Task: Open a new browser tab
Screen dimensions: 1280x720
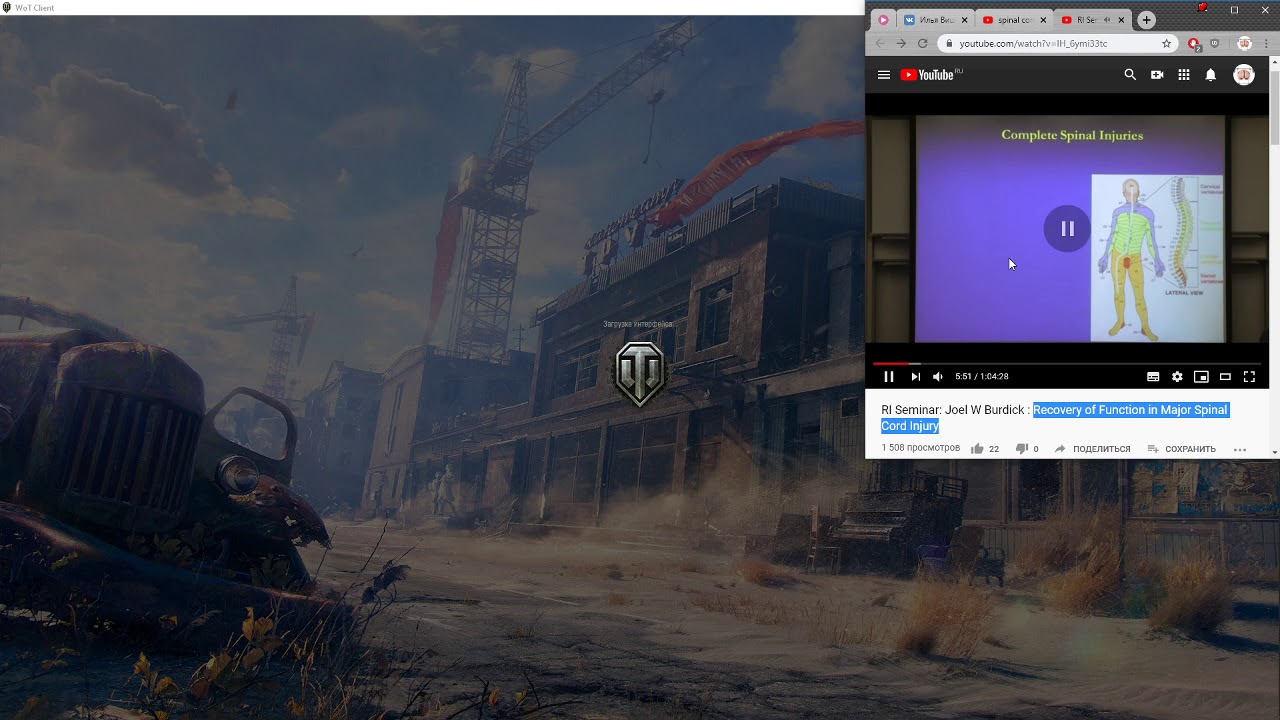Action: click(x=1147, y=20)
